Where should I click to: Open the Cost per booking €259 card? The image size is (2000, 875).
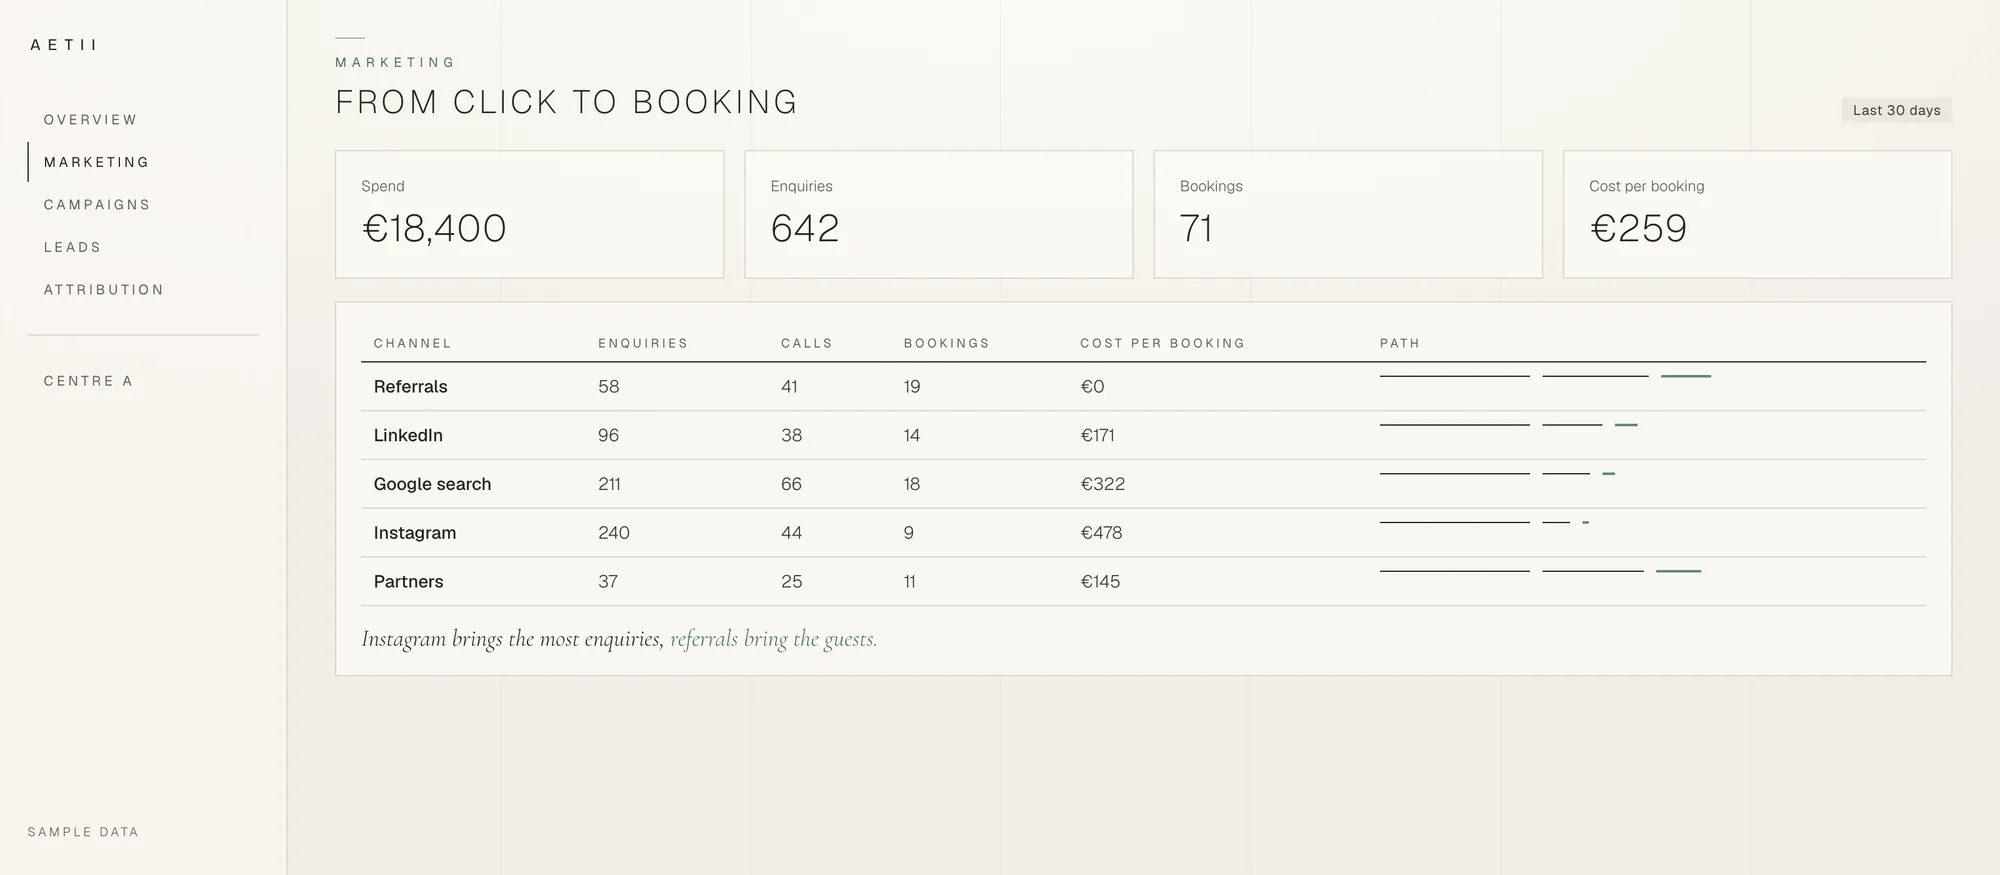pos(1757,214)
